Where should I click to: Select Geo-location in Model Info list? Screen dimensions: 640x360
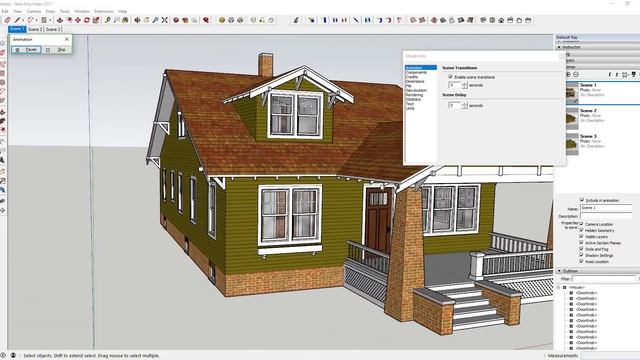416,90
